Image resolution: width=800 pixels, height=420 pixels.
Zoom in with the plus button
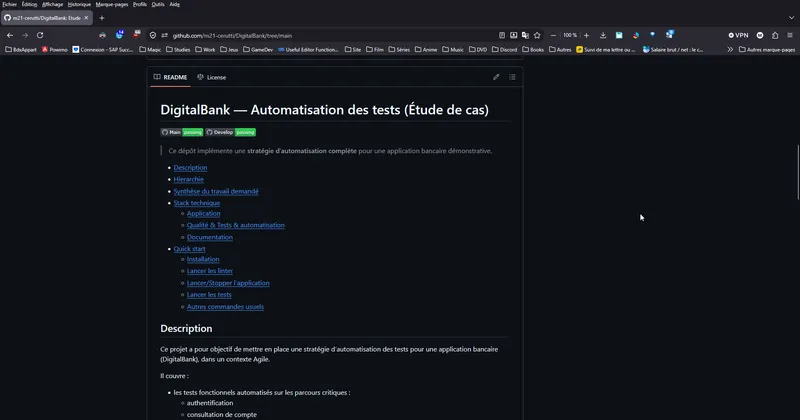(x=586, y=35)
